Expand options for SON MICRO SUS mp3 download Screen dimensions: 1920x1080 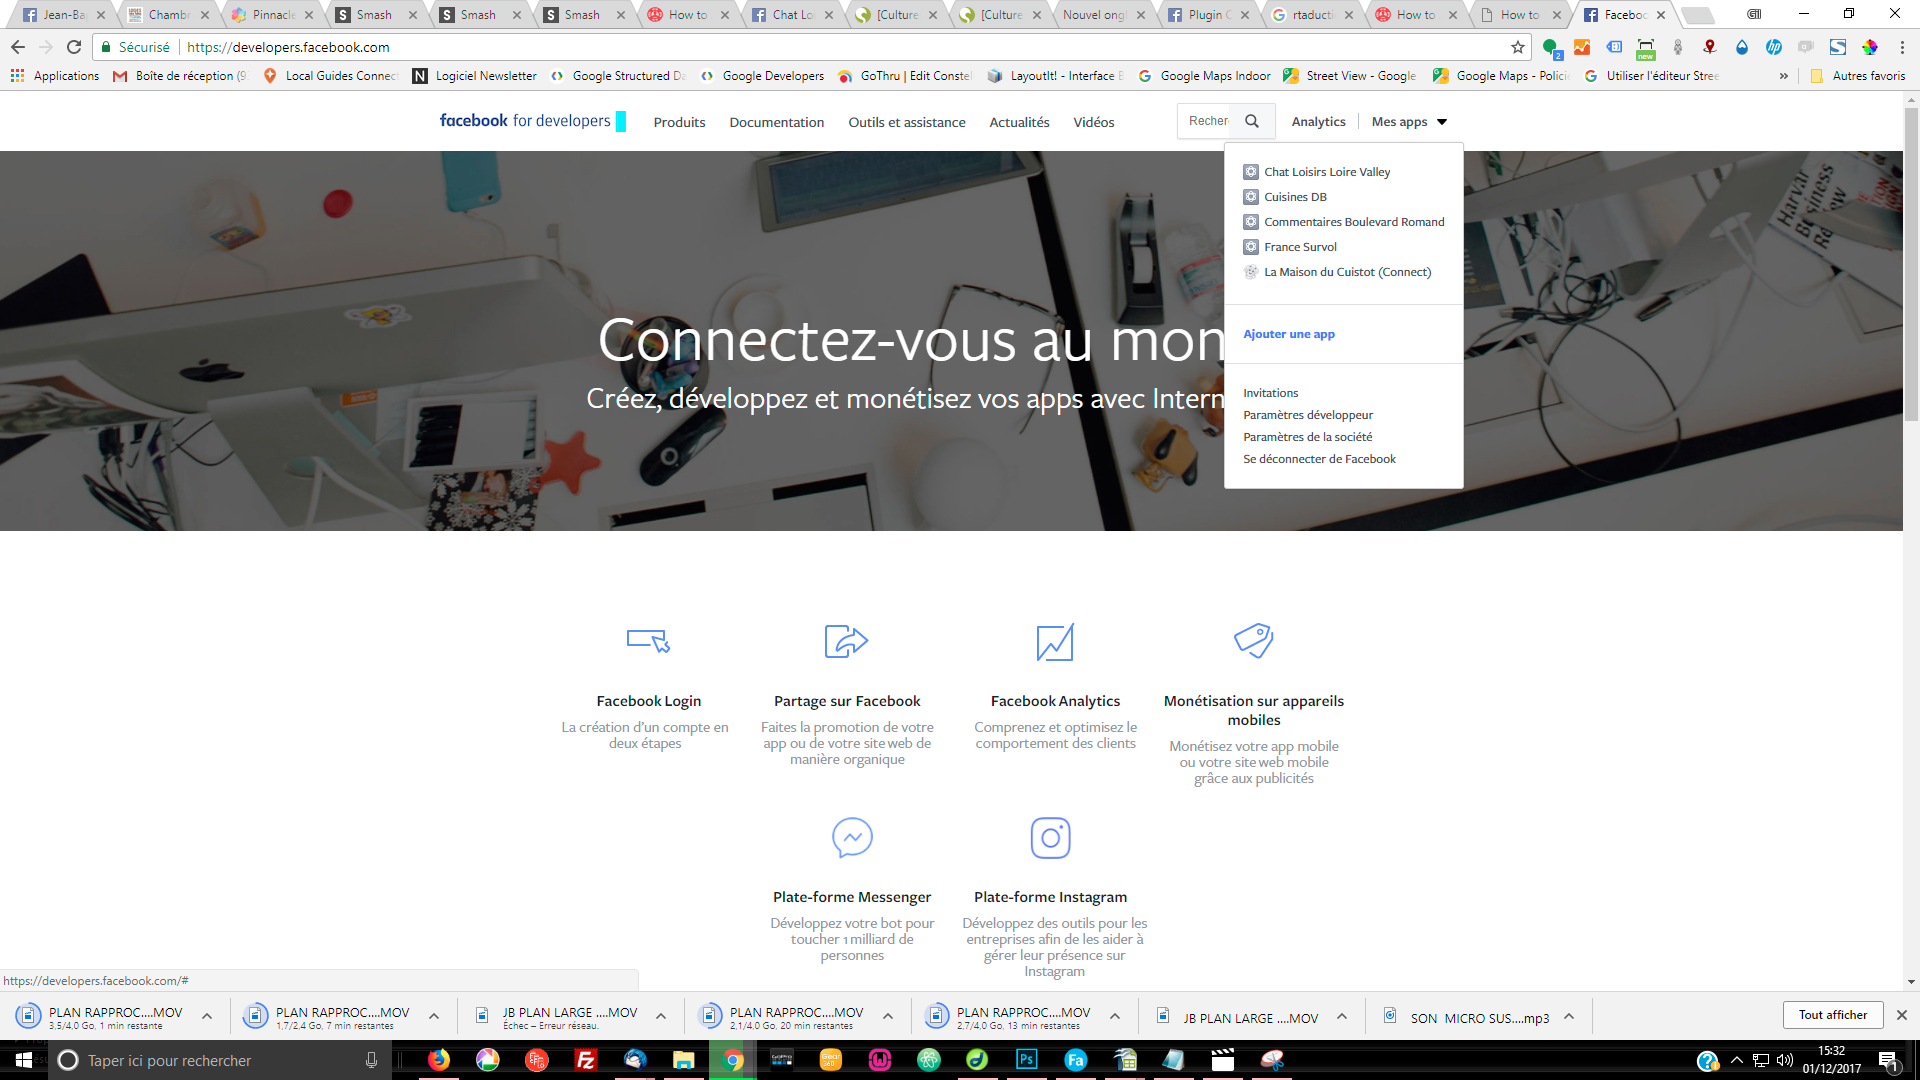click(1569, 1017)
